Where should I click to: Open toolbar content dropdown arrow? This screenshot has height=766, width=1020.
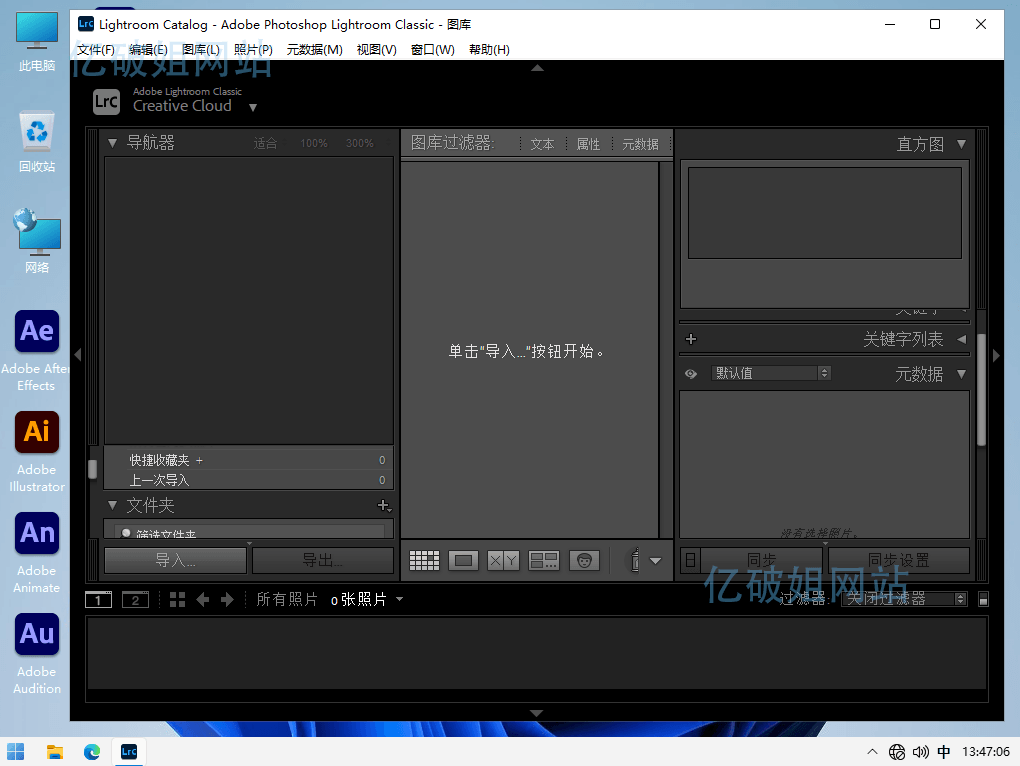[x=656, y=561]
